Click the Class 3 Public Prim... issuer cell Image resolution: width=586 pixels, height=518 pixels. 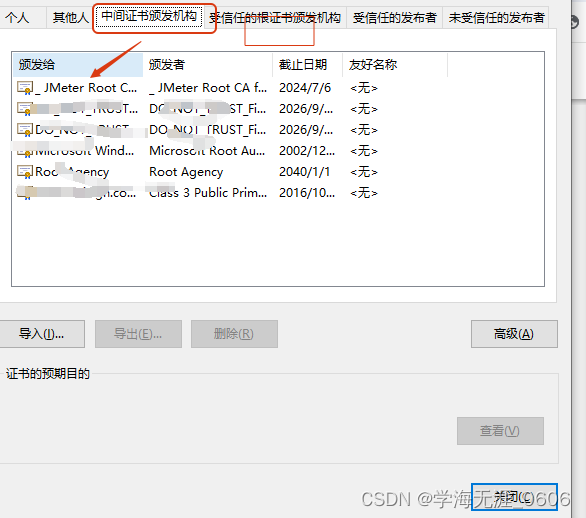[x=208, y=193]
